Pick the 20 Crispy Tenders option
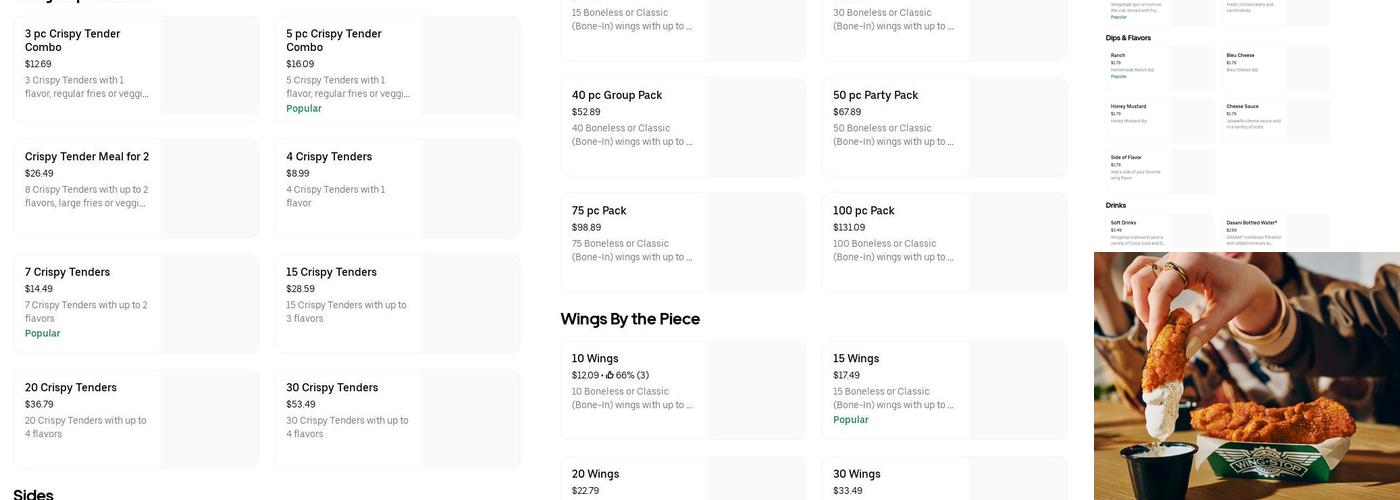1400x500 pixels. (x=136, y=419)
